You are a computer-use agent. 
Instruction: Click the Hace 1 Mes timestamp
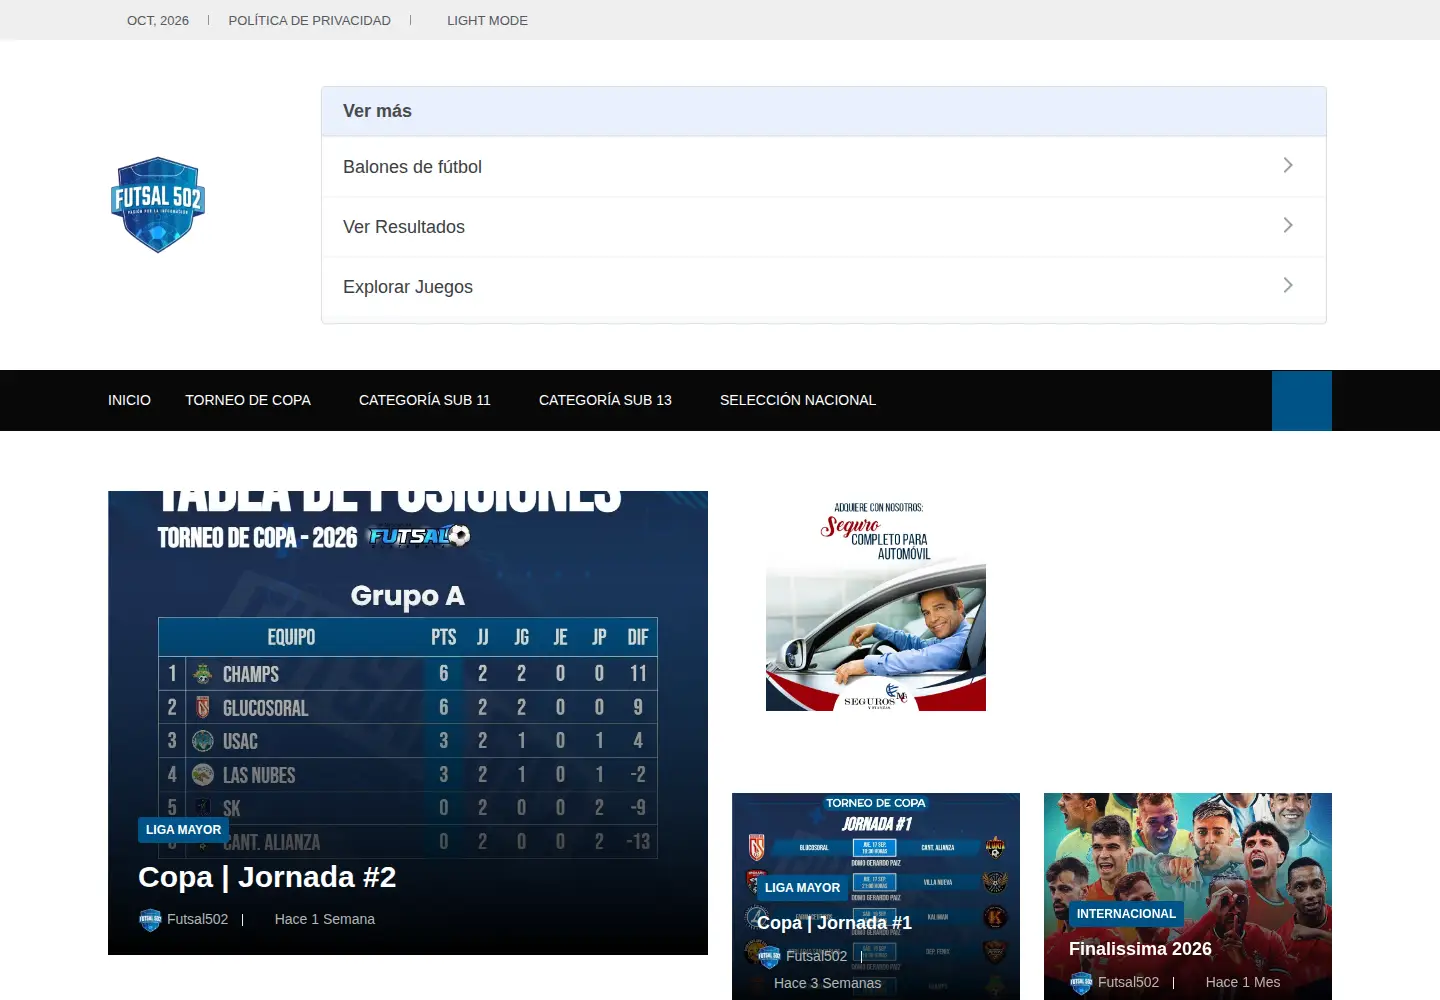pos(1243,982)
